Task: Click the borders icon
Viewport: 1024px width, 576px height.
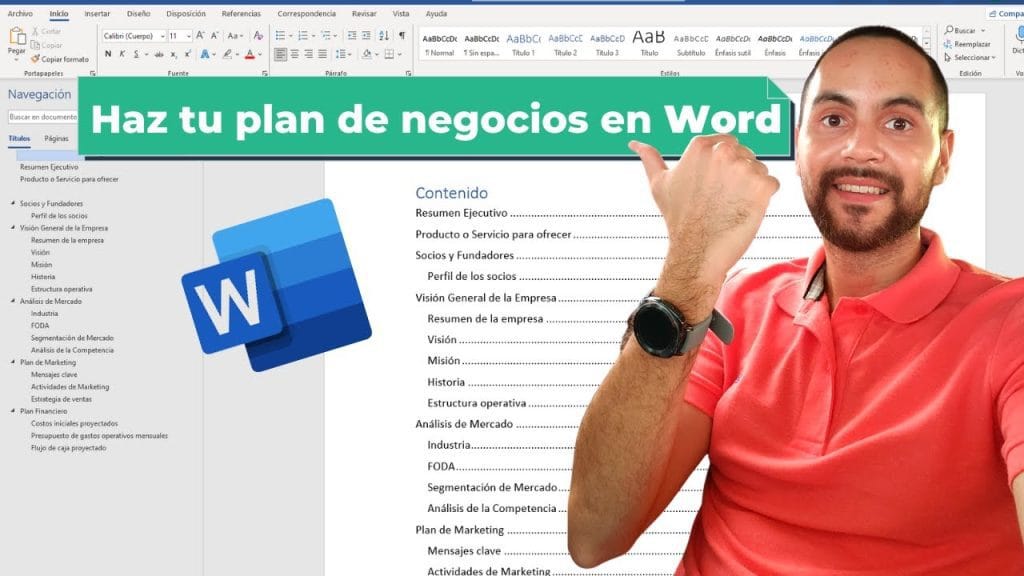Action: (x=389, y=54)
